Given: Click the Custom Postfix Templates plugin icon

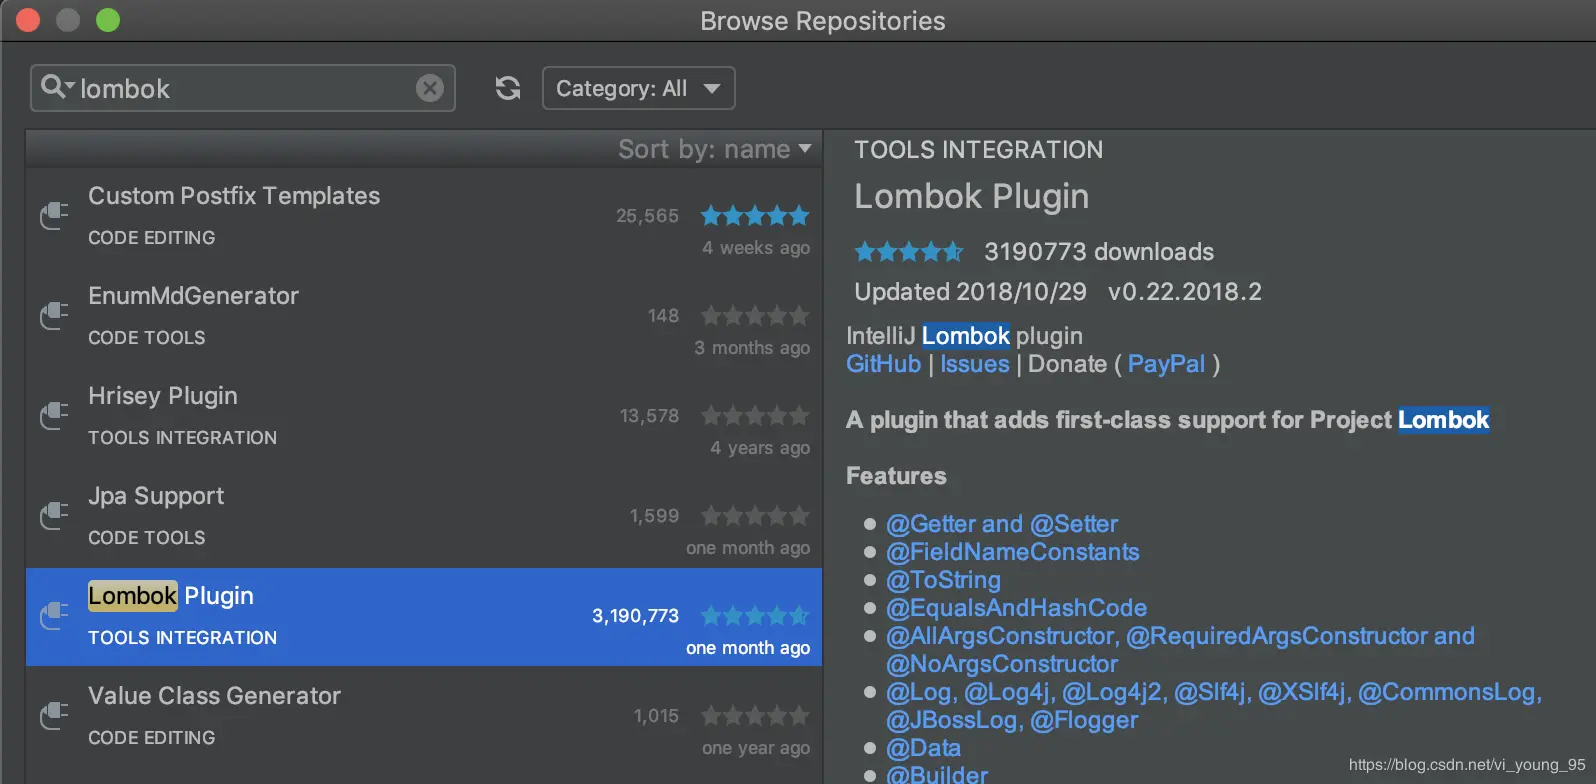Looking at the screenshot, I should [x=54, y=215].
